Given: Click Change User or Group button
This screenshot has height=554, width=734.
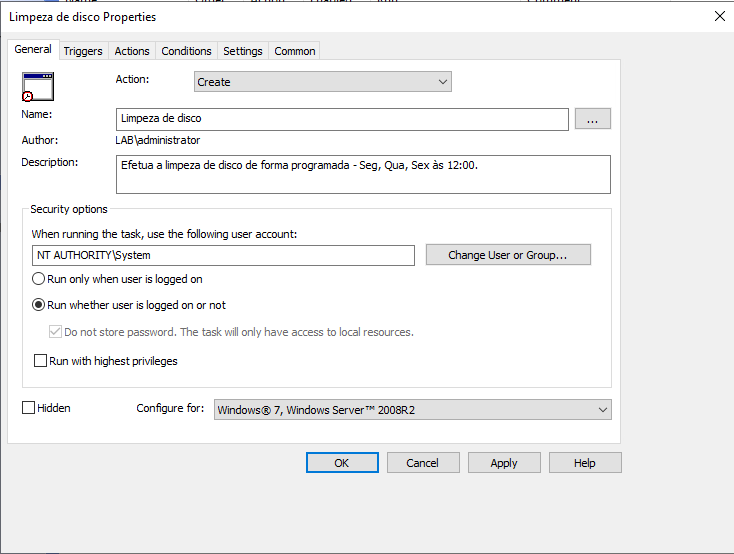Looking at the screenshot, I should [x=508, y=255].
